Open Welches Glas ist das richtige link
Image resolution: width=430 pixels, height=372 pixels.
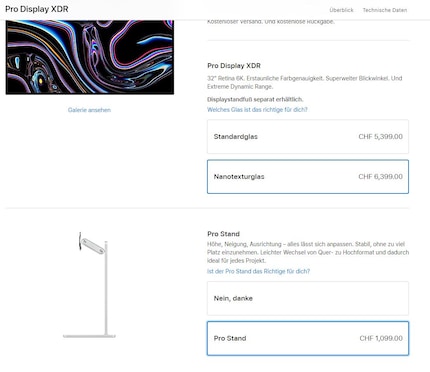pyautogui.click(x=257, y=110)
